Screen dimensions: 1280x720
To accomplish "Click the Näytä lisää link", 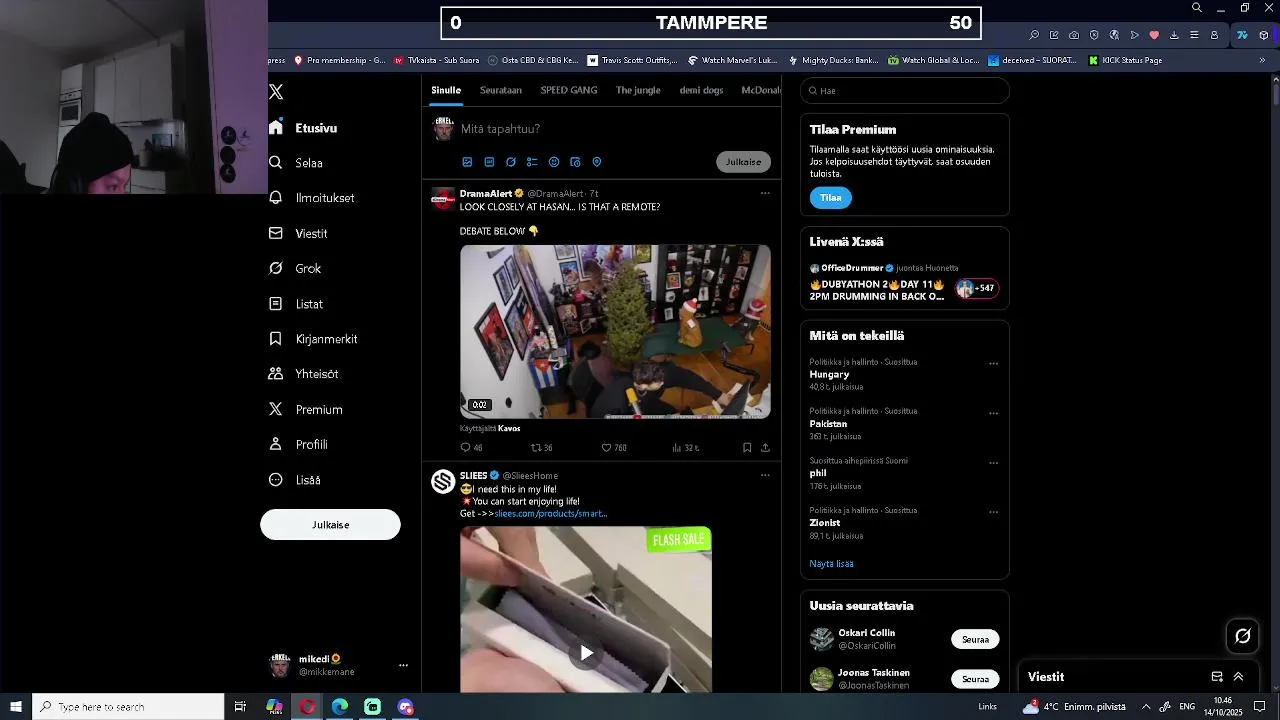I will pyautogui.click(x=831, y=564).
